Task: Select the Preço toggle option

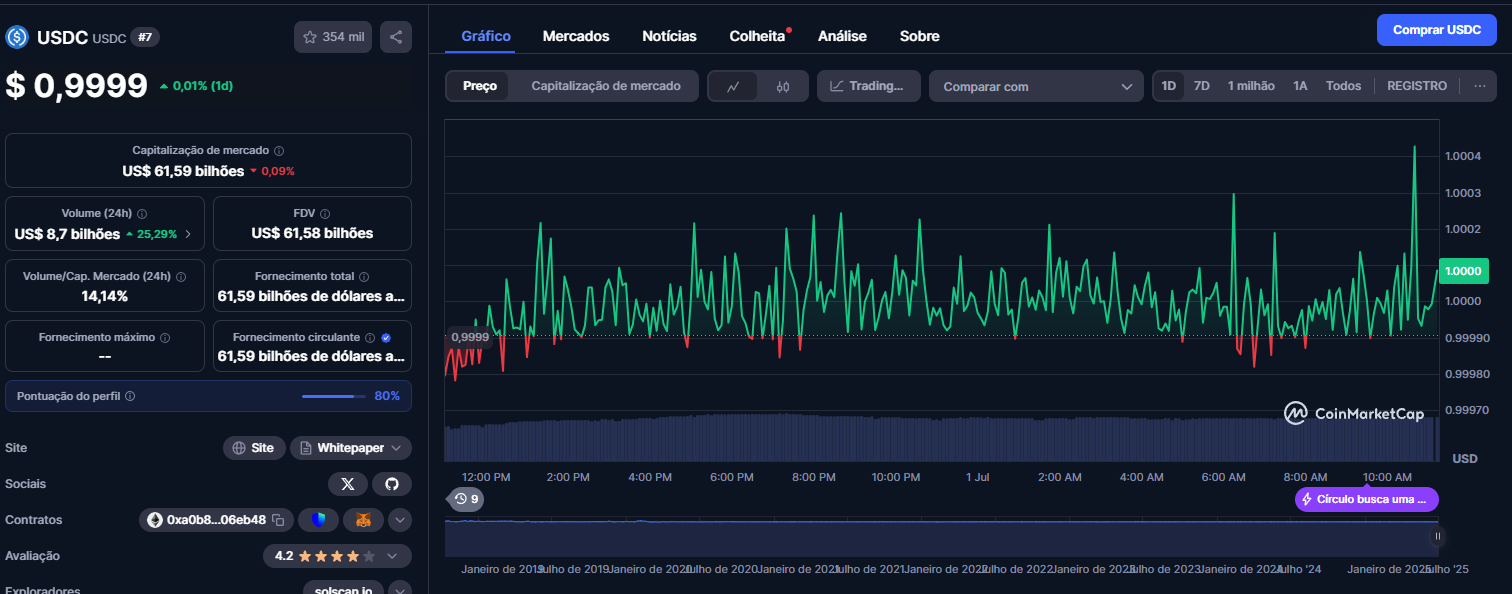Action: (480, 86)
